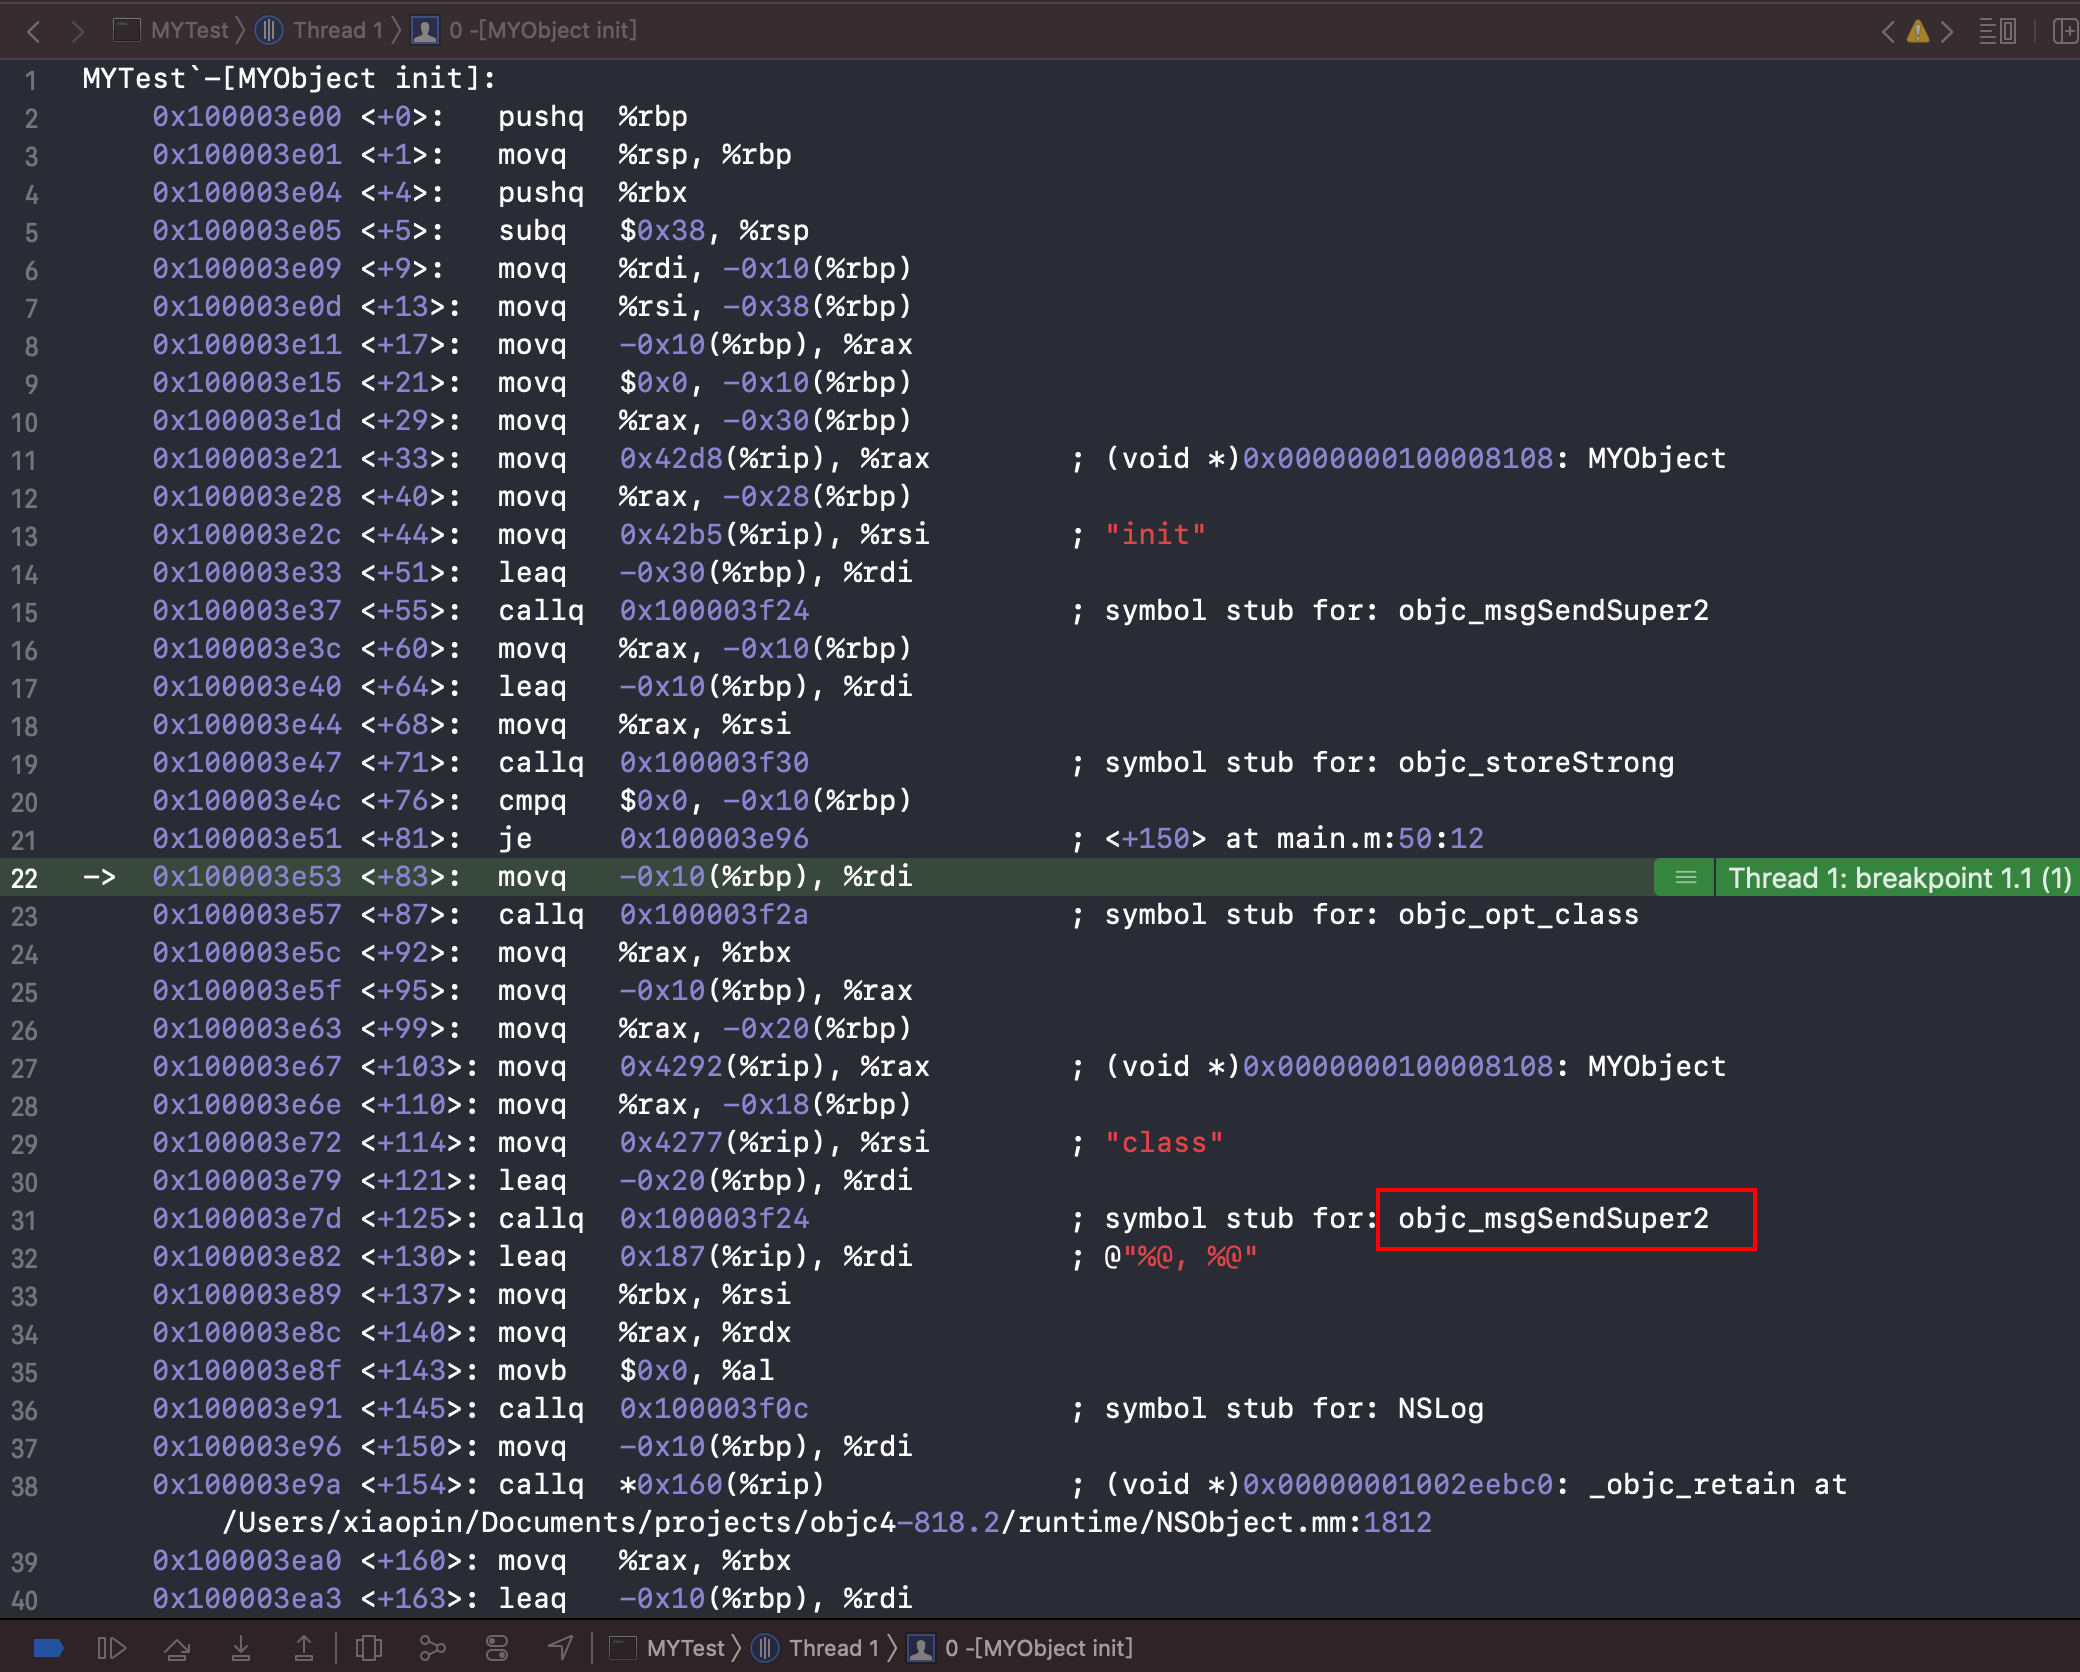This screenshot has width=2080, height=1672.
Task: Click 'subq' instruction on line 5
Action: point(532,230)
